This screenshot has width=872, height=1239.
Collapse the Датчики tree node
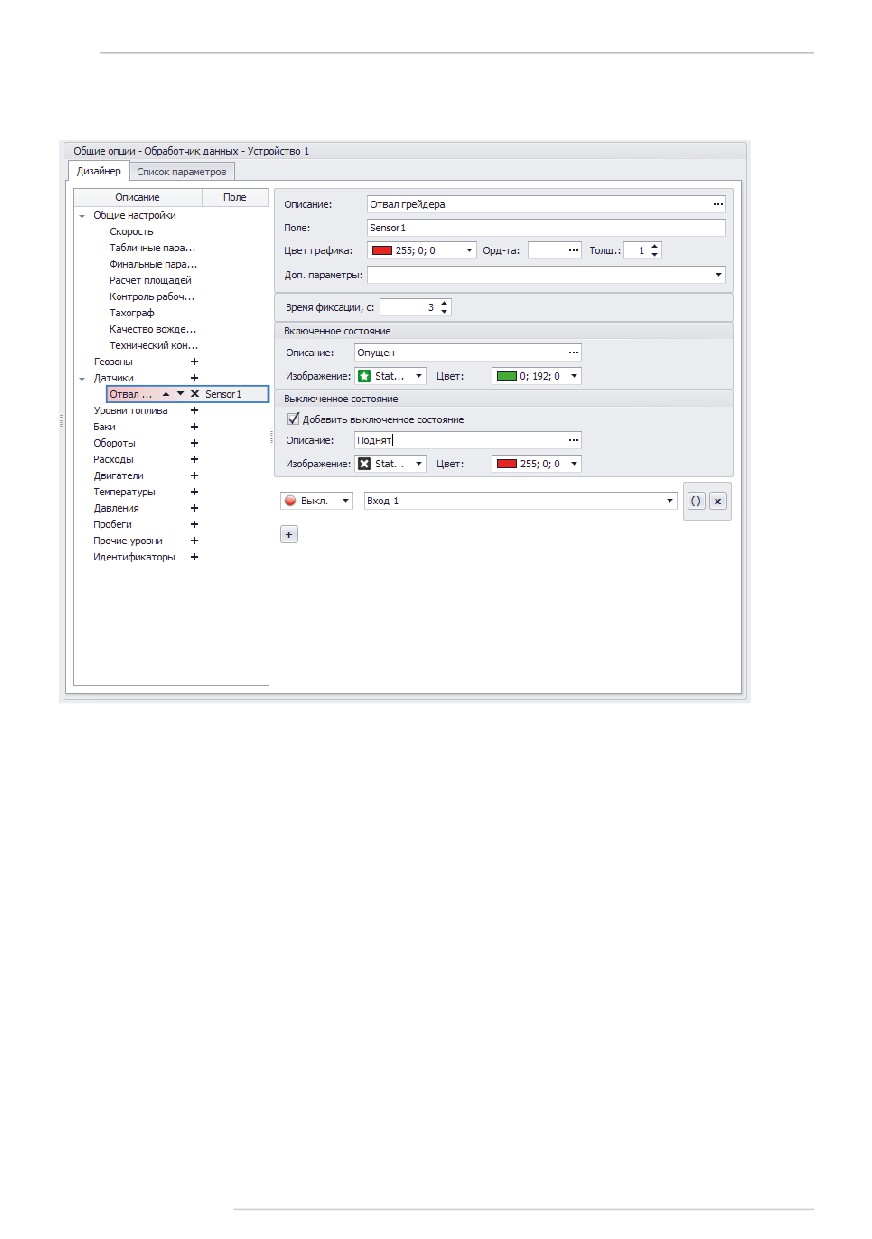[x=82, y=378]
